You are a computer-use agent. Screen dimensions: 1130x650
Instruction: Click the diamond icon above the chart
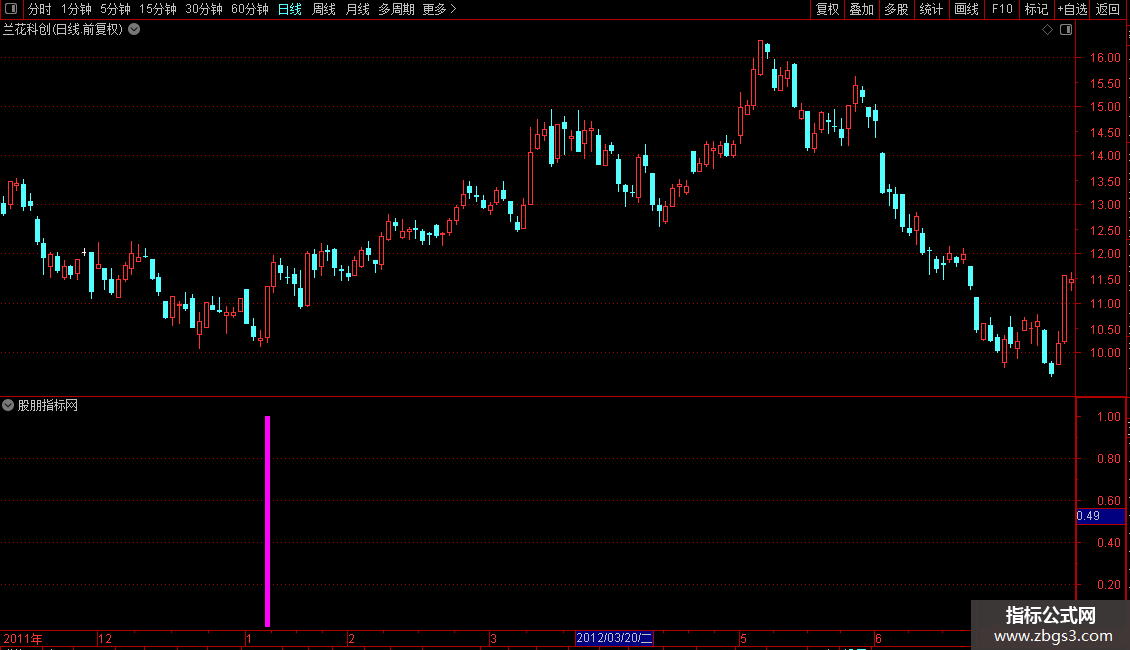(1048, 30)
